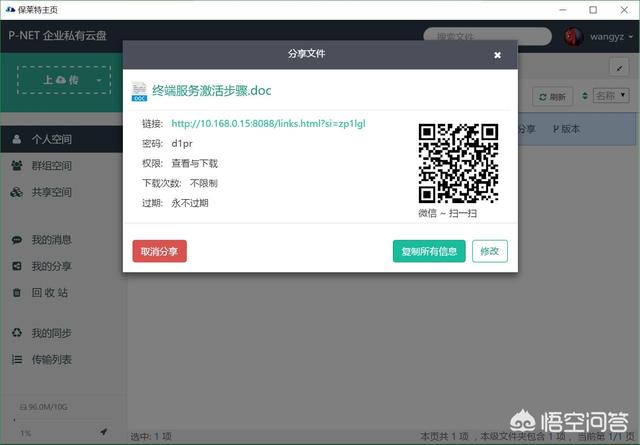Click the permission value 查看与下载
This screenshot has height=445, width=640.
click(x=195, y=163)
